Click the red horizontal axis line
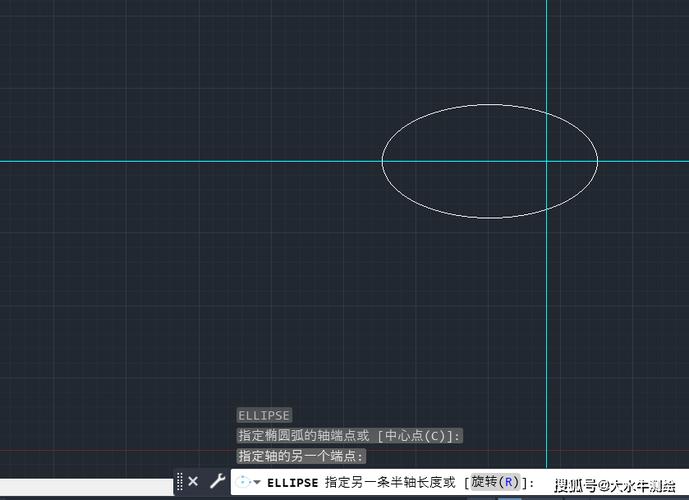This screenshot has height=500, width=689. point(100,451)
